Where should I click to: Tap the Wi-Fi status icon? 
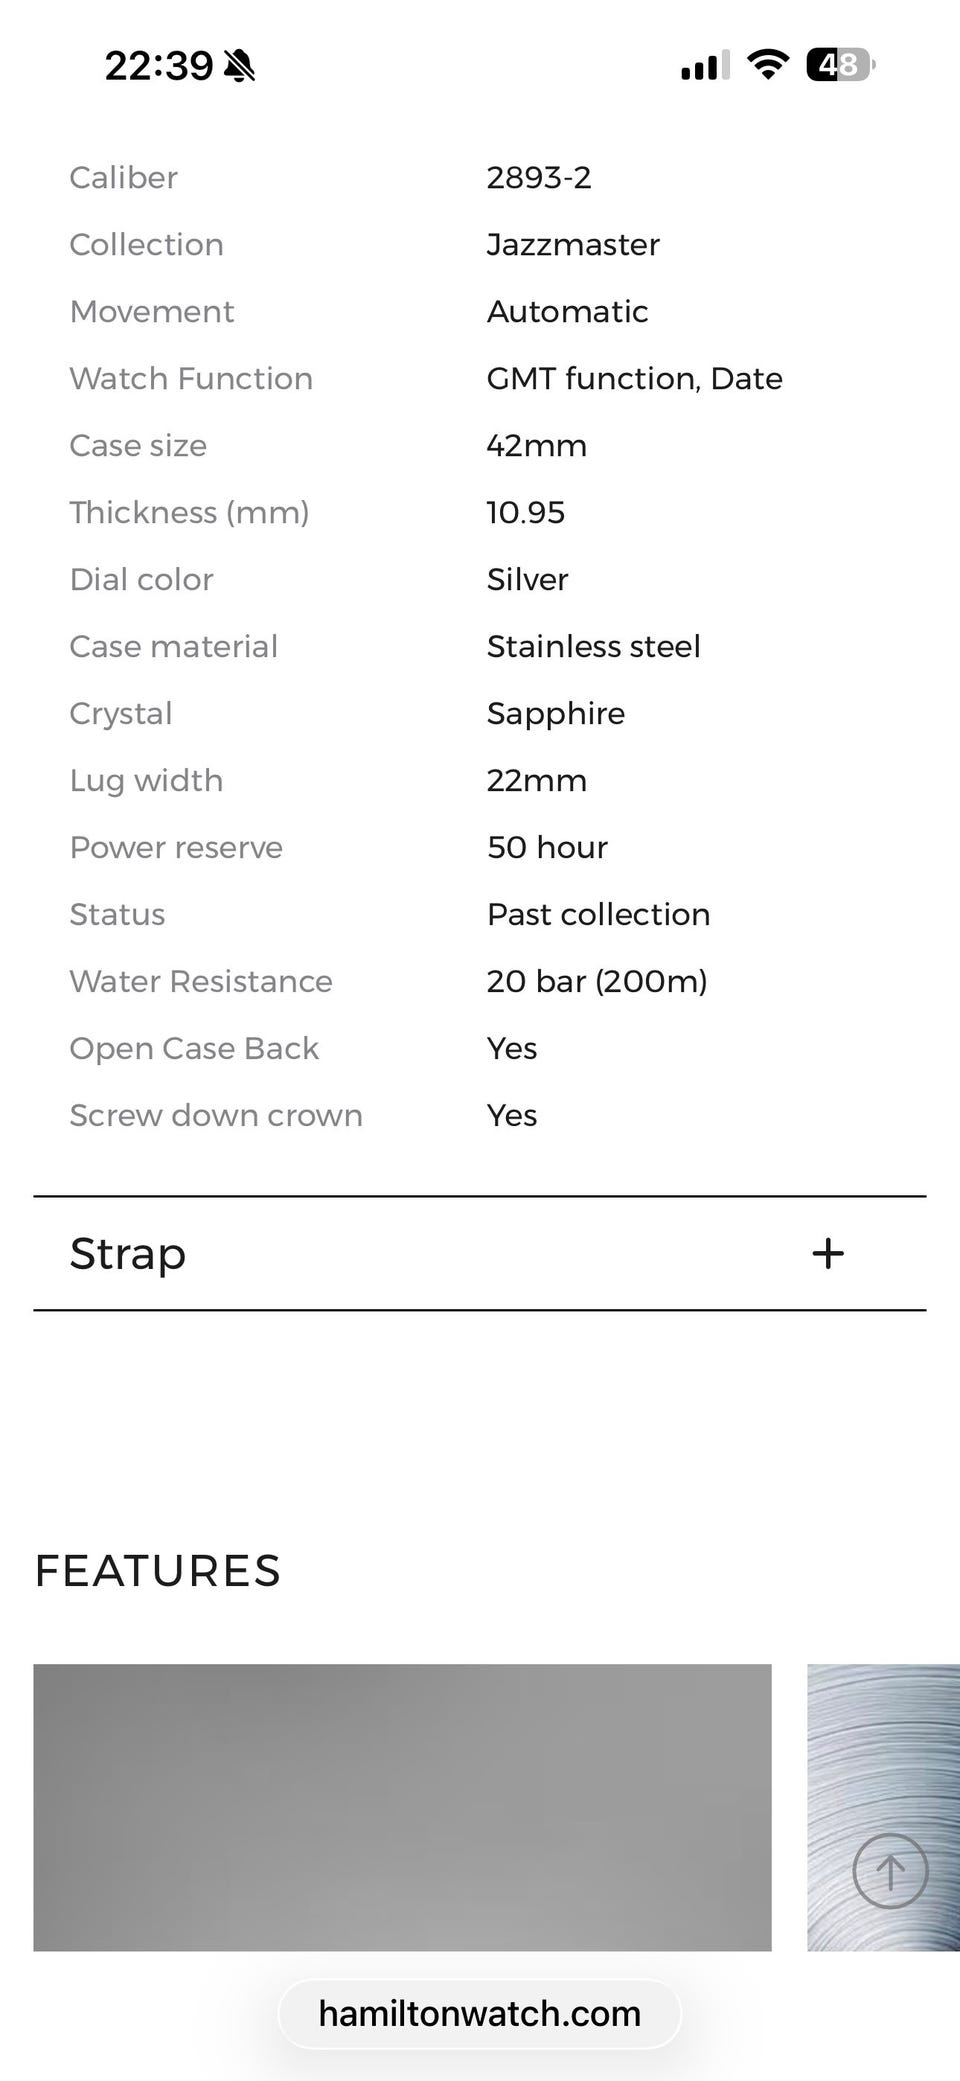768,65
